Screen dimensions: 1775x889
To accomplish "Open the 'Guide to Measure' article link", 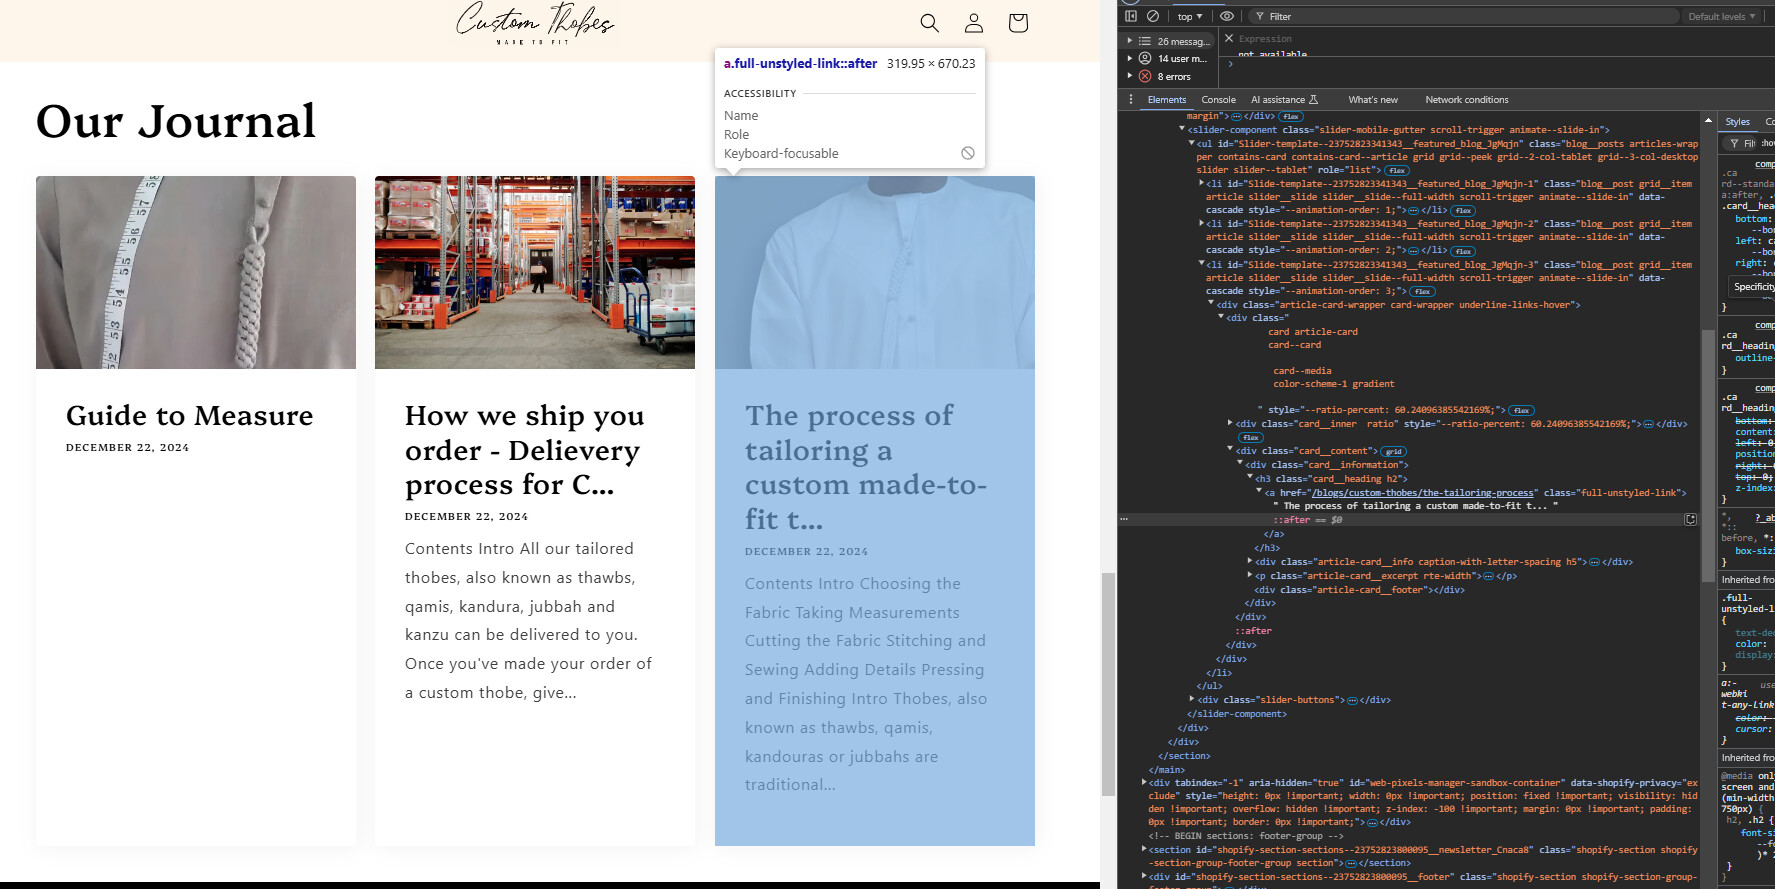I will tap(189, 416).
